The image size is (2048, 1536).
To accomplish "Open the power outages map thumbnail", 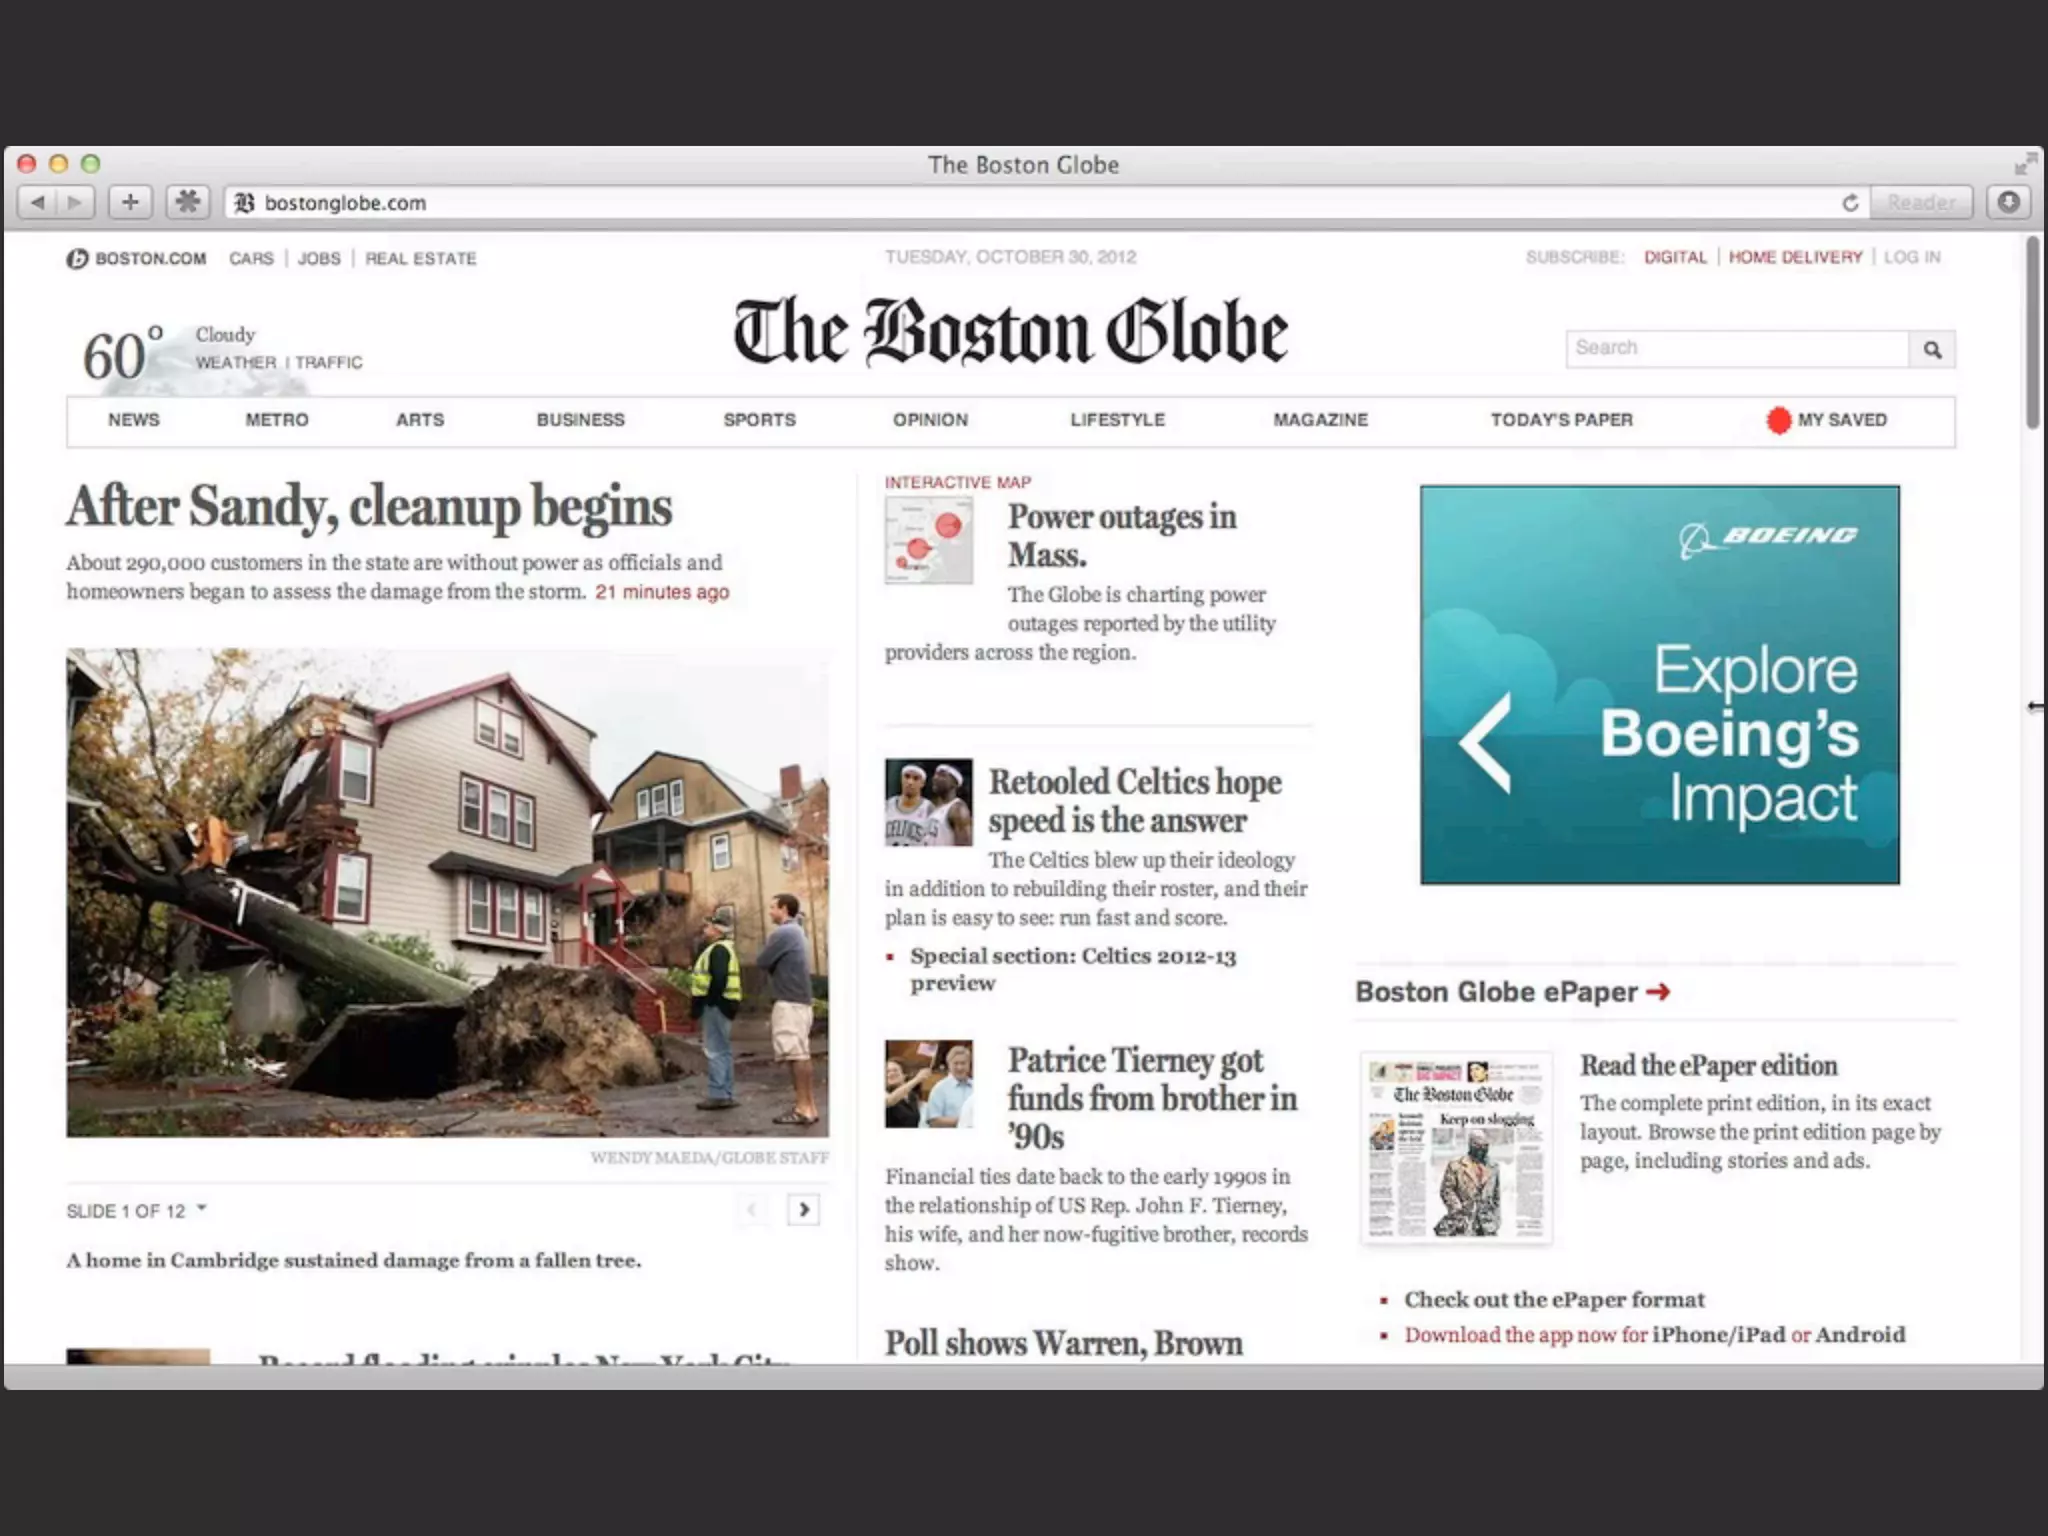I will [928, 540].
